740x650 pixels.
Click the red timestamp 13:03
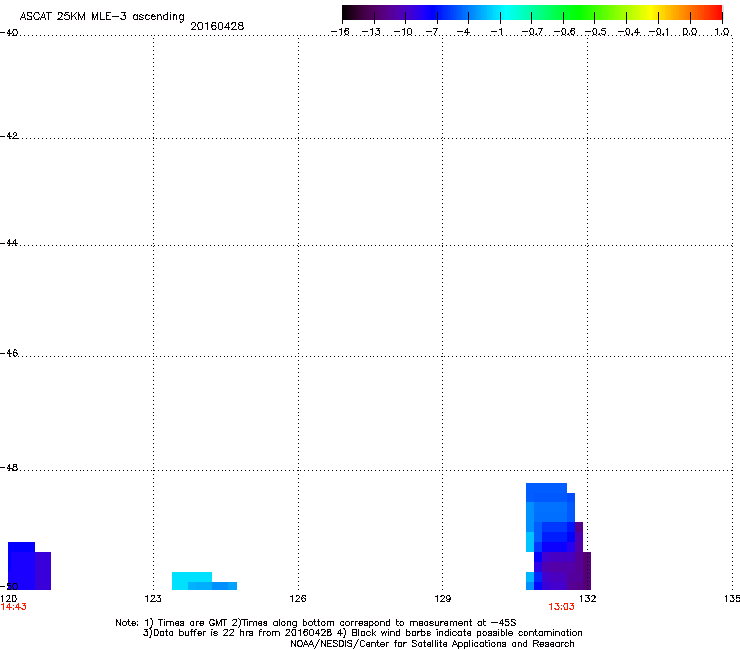[561, 607]
